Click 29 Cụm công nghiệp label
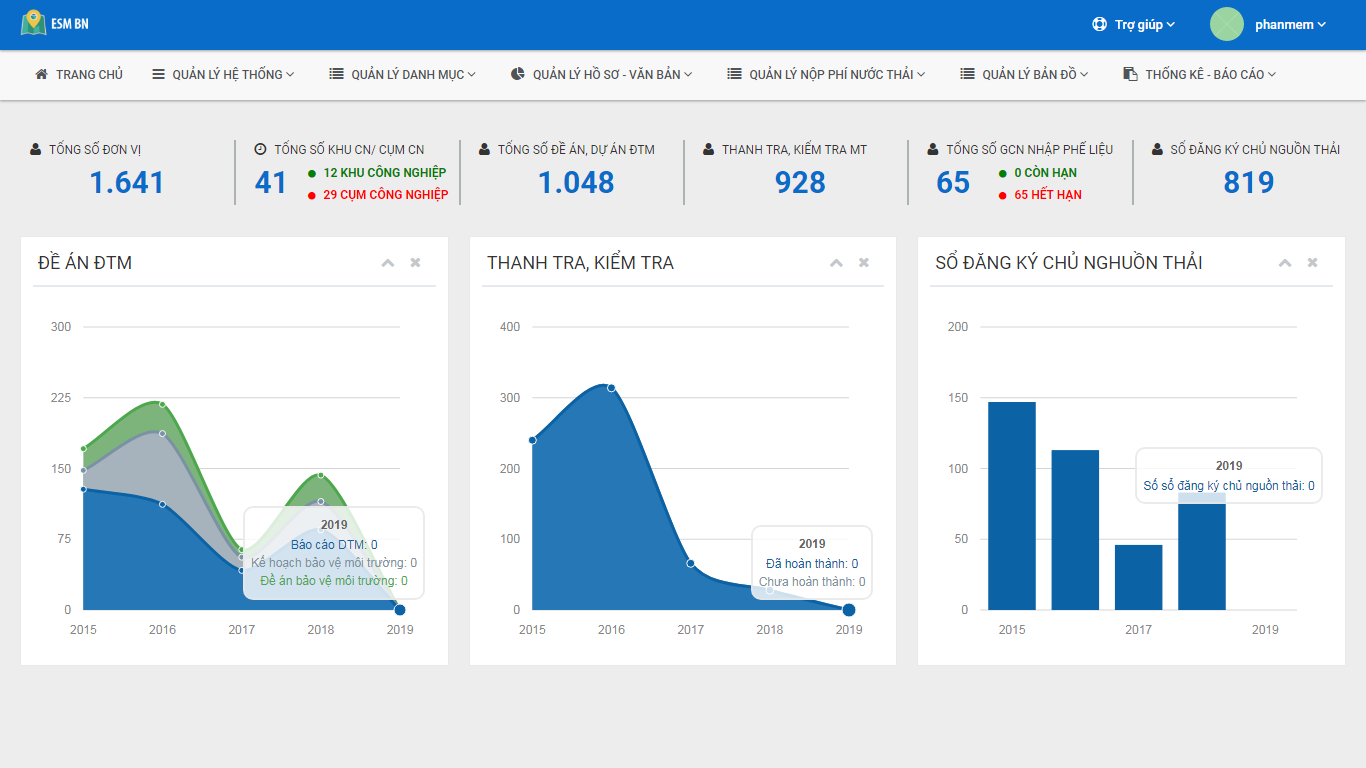 pos(386,195)
